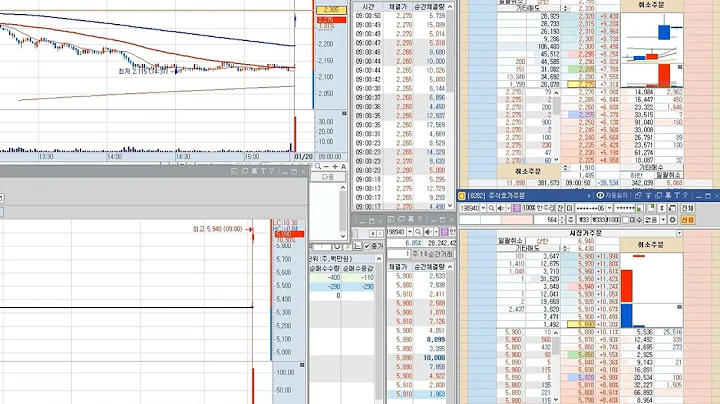Click the quantity 564 stepper arrows
Viewport: 720px width, 404px height.
pyautogui.click(x=562, y=220)
